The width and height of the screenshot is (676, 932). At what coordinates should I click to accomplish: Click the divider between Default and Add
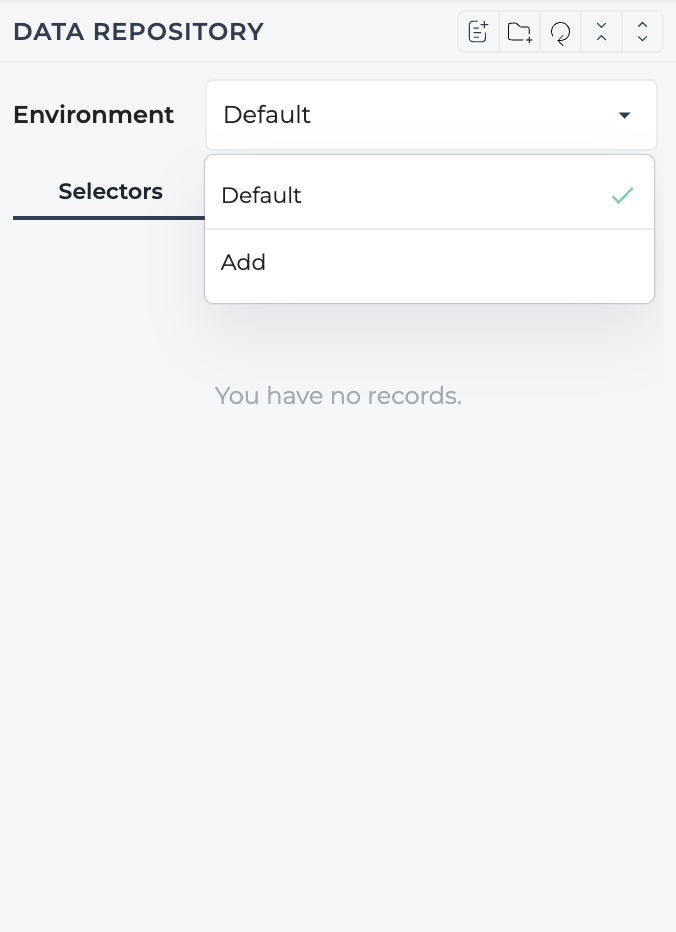tap(429, 229)
